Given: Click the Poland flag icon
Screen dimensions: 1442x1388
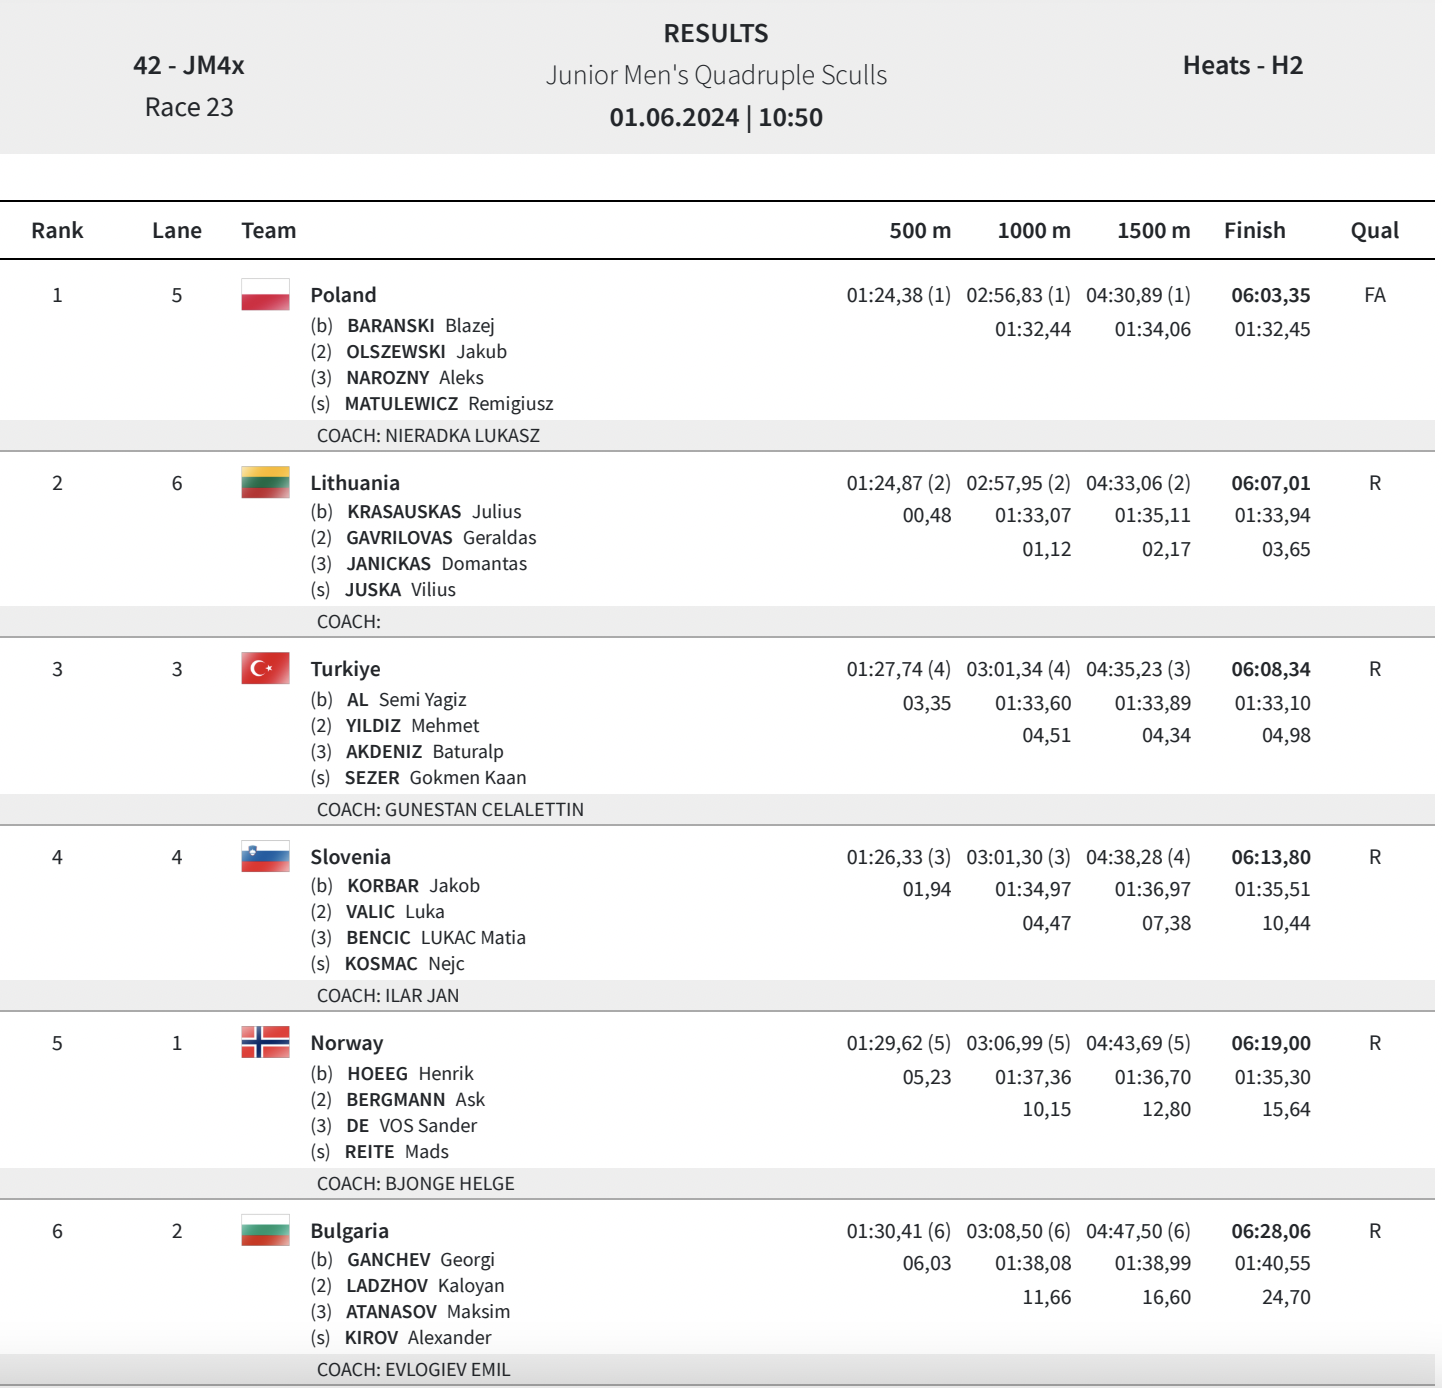Looking at the screenshot, I should (265, 295).
